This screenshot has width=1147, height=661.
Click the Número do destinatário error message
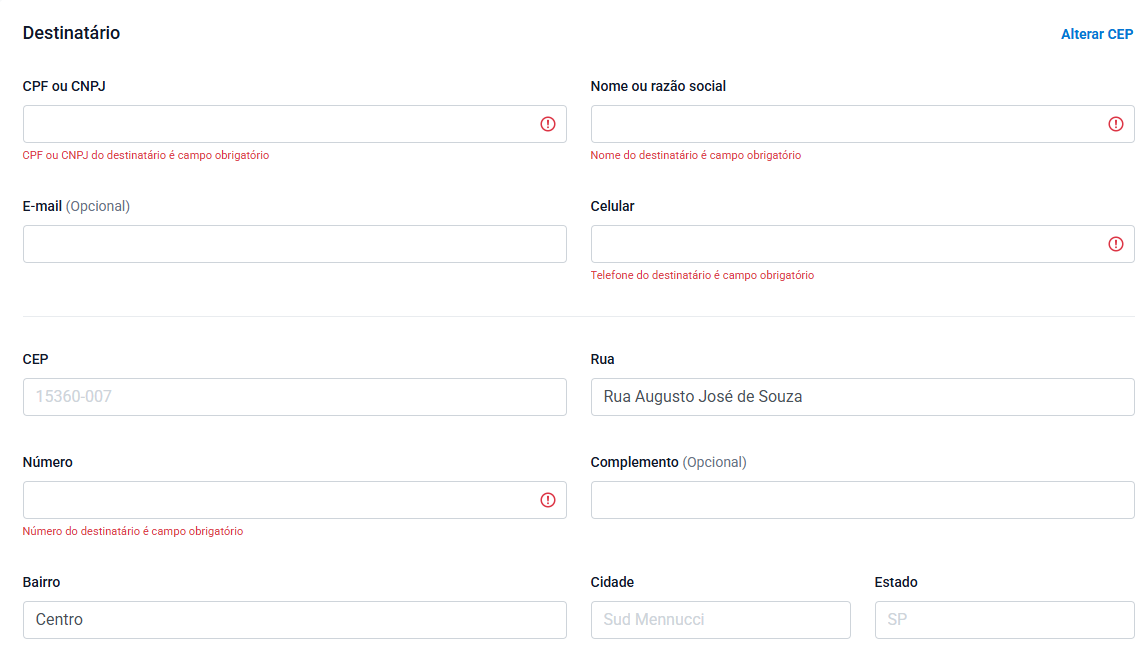tap(133, 531)
